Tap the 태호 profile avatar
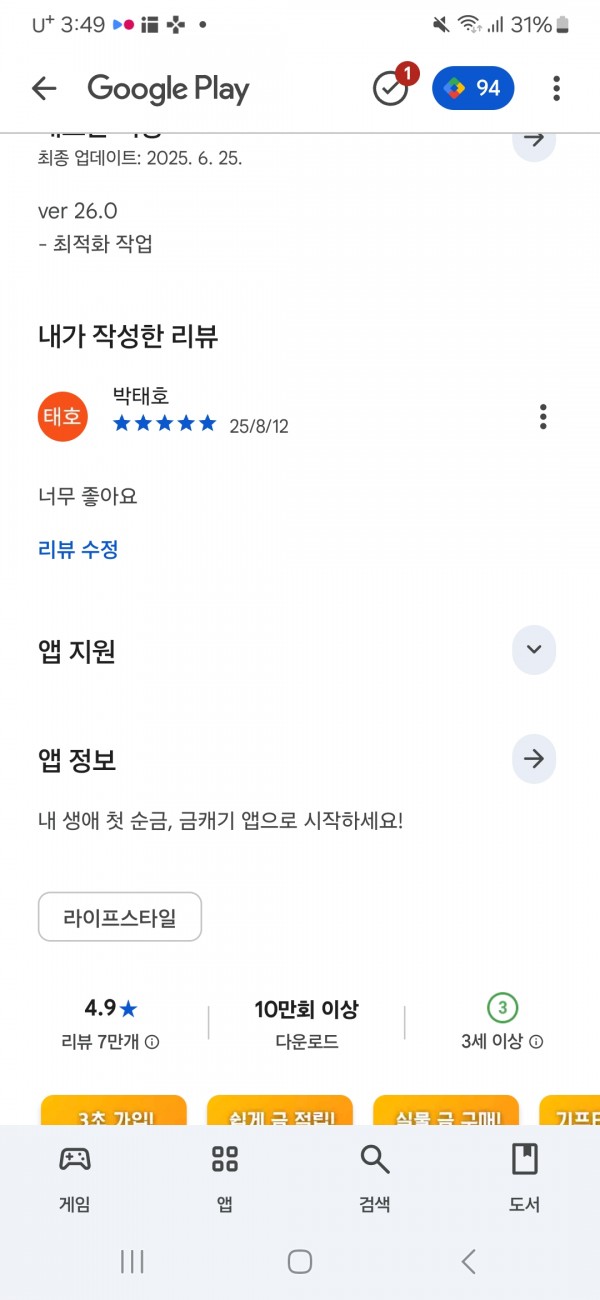600x1300 pixels. point(63,416)
